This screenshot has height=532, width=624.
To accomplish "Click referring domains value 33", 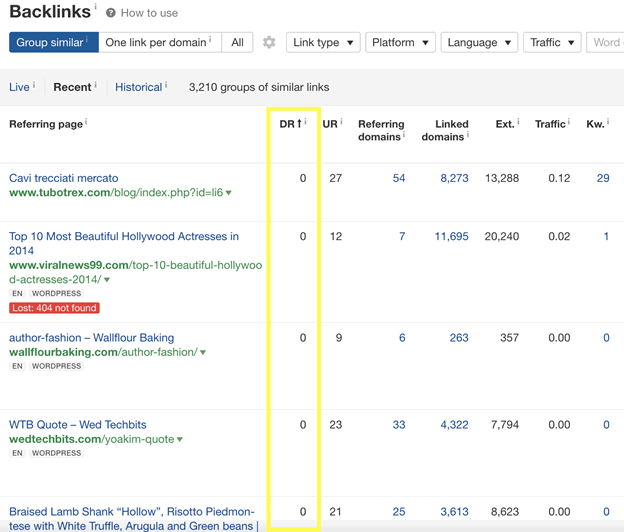I will tap(399, 425).
